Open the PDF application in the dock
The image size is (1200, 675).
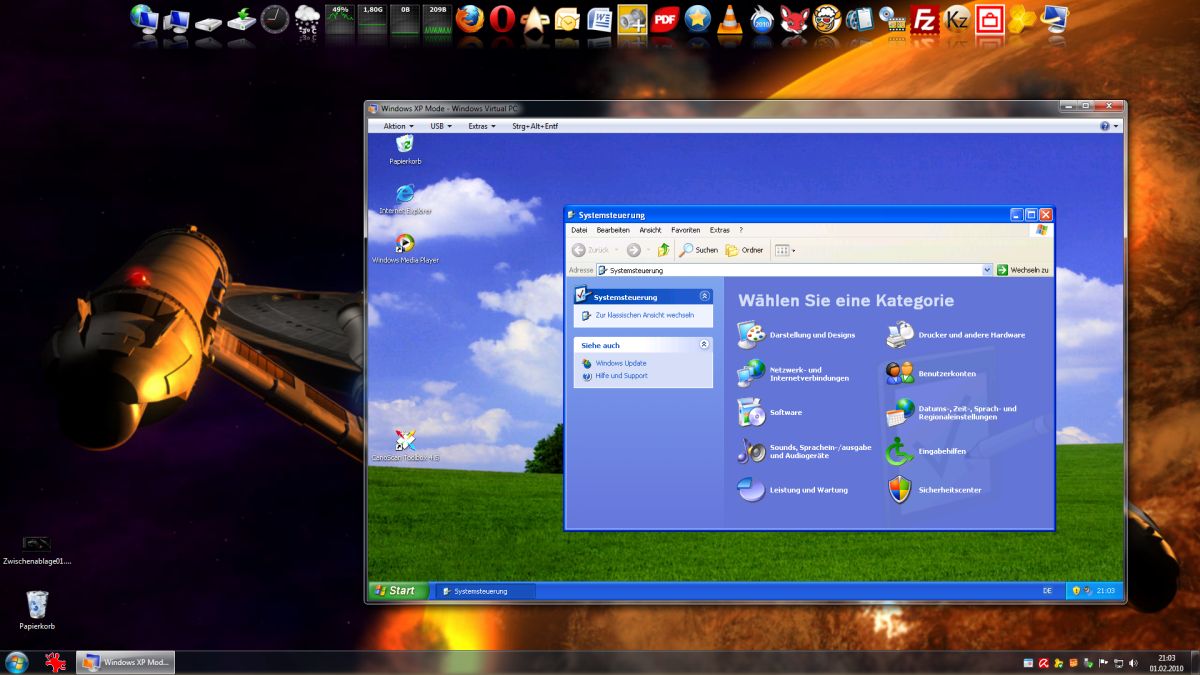click(x=665, y=18)
